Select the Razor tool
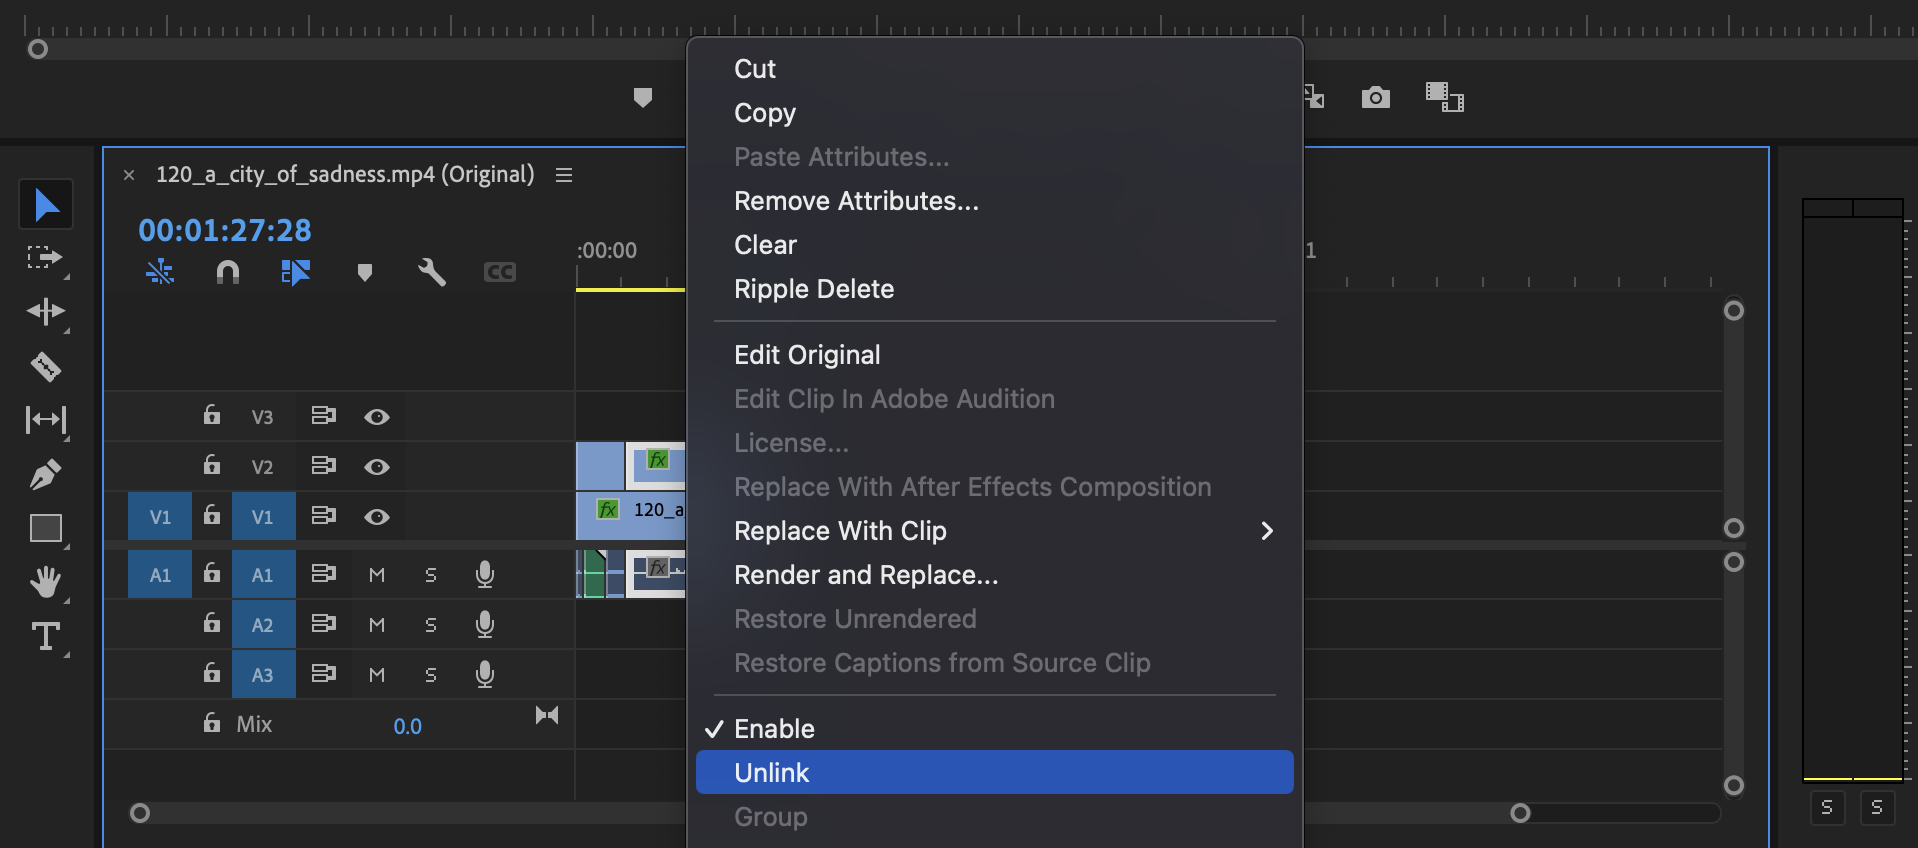 [x=45, y=367]
